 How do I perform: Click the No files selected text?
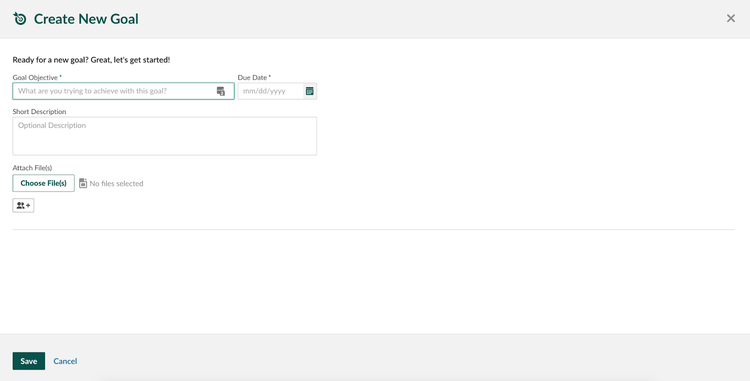click(116, 184)
